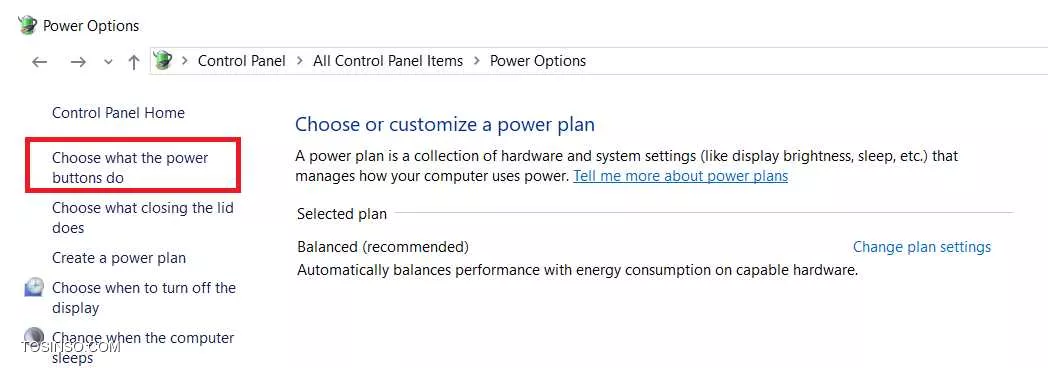Screen dimensions: 1048x368
Task: Go back with the left arrow
Action: pos(39,62)
